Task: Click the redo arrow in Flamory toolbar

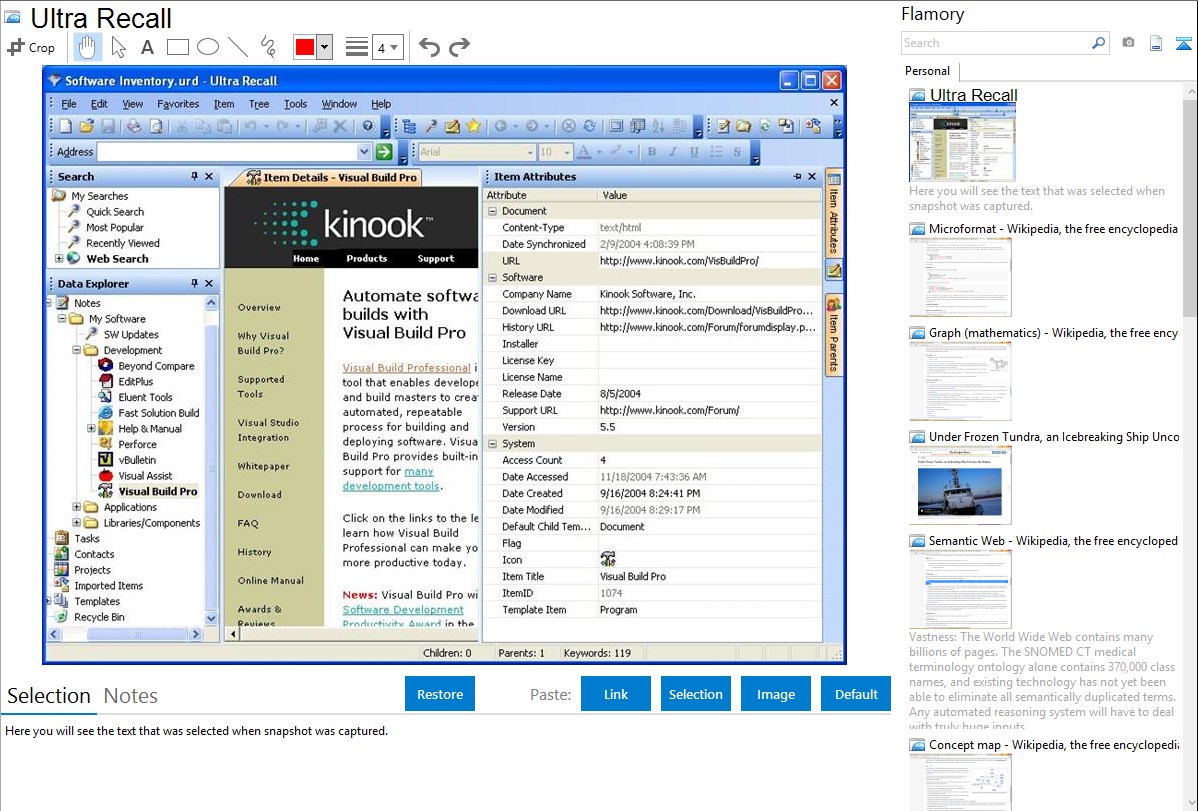Action: click(459, 47)
